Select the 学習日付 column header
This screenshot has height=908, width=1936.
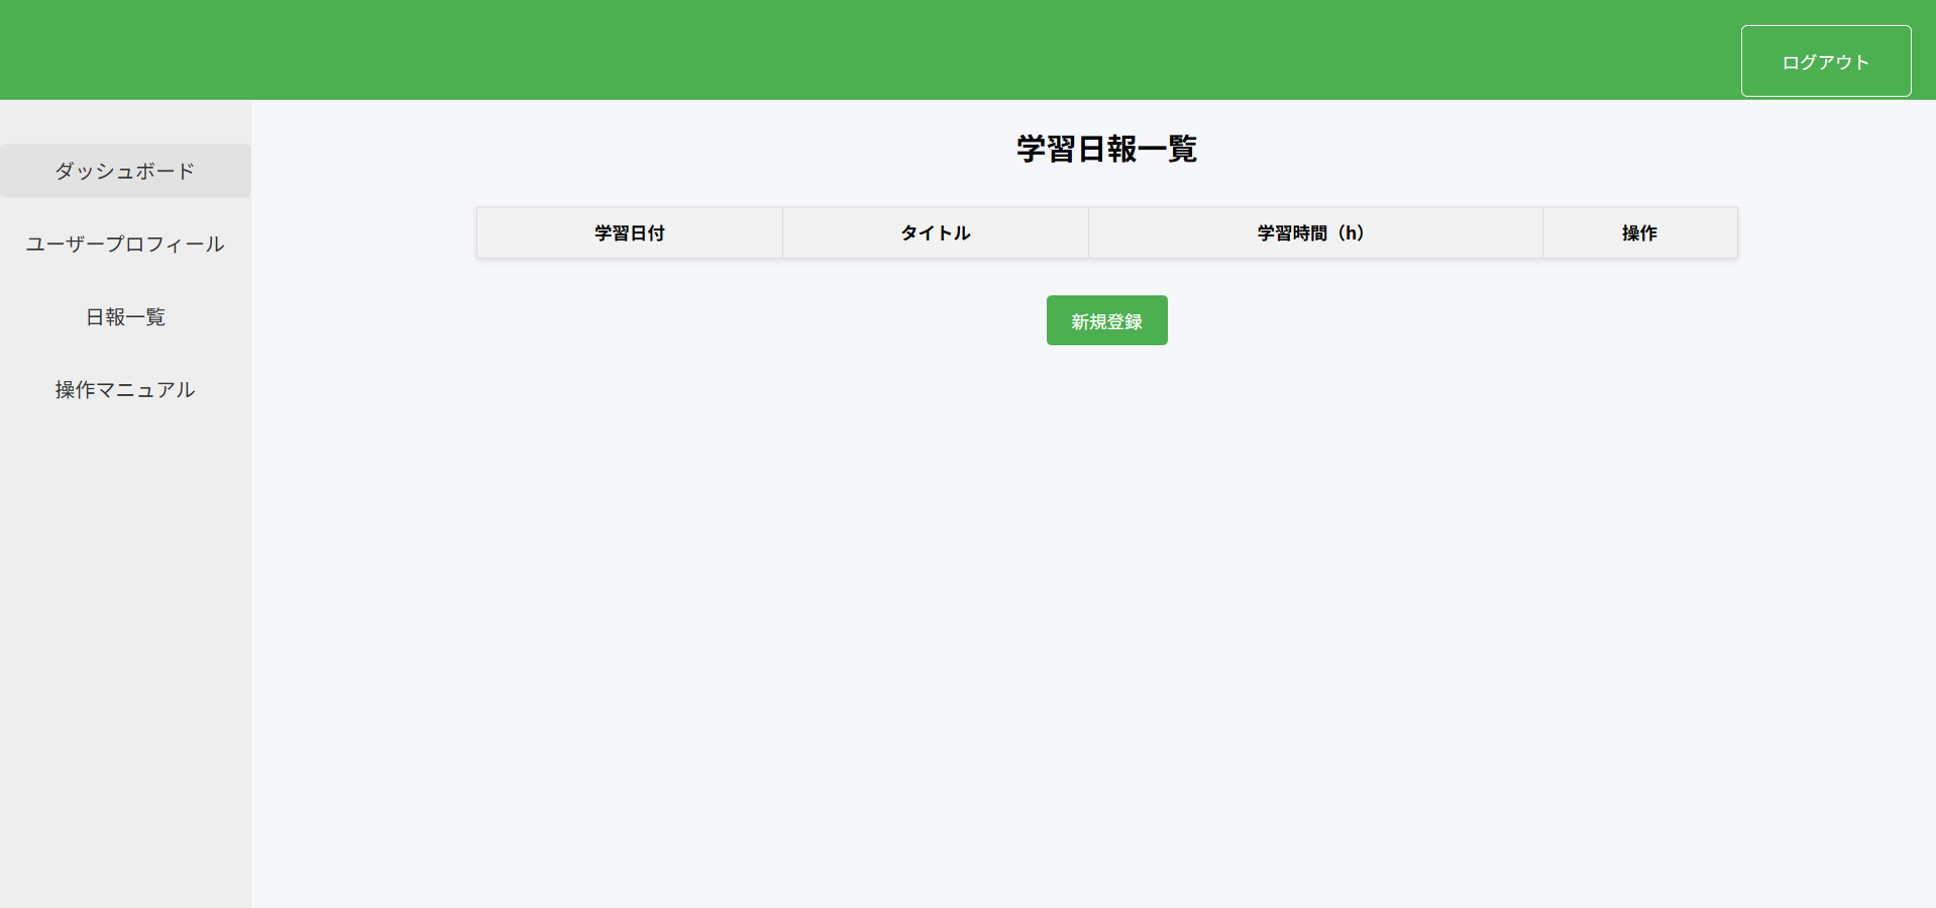(629, 233)
